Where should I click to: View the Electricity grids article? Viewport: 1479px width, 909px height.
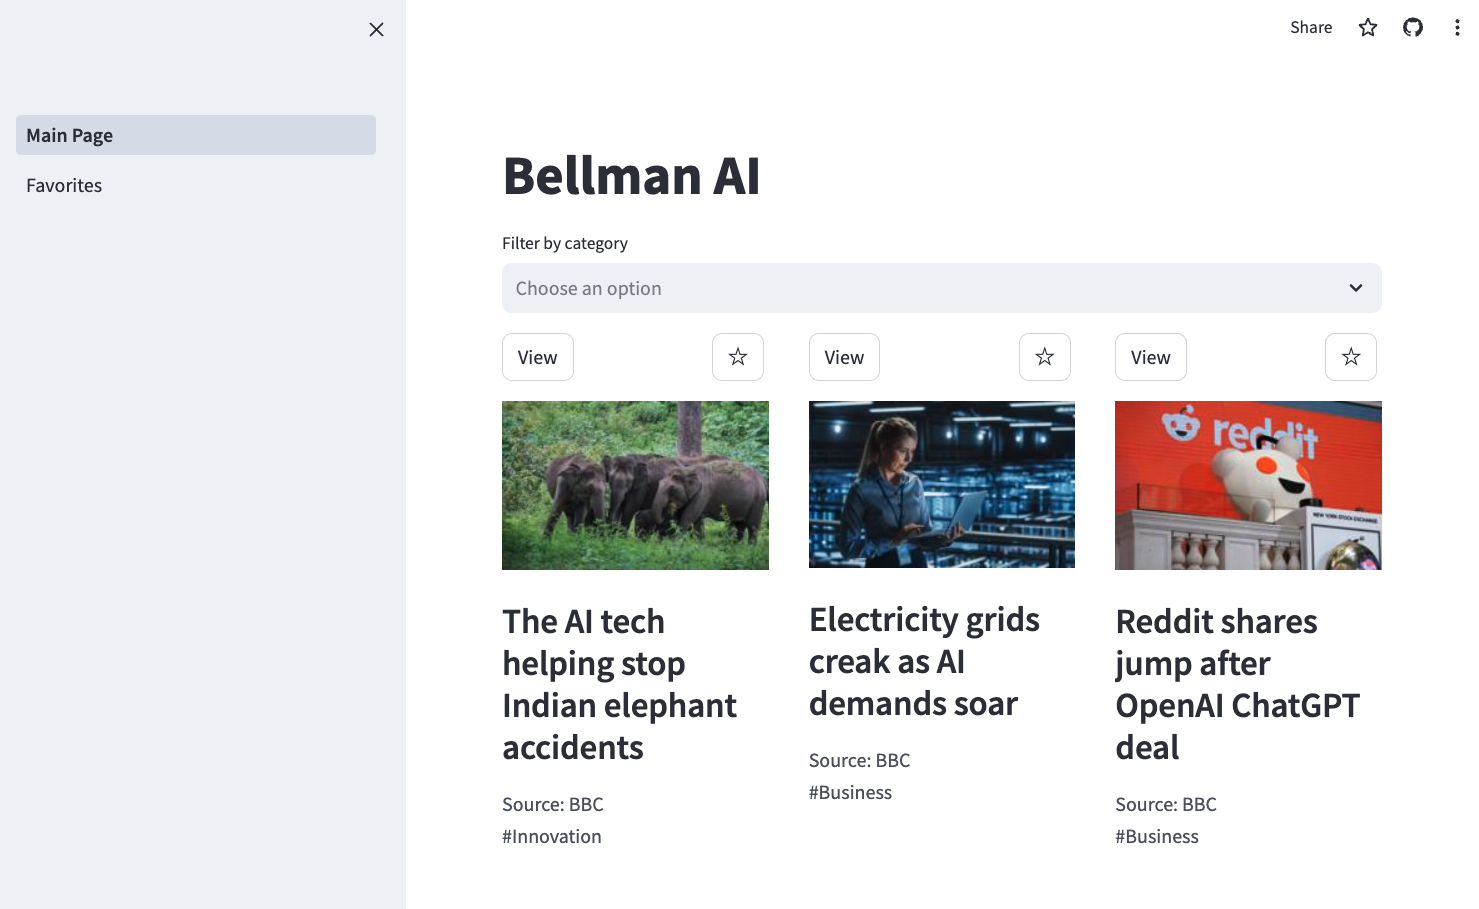[844, 357]
